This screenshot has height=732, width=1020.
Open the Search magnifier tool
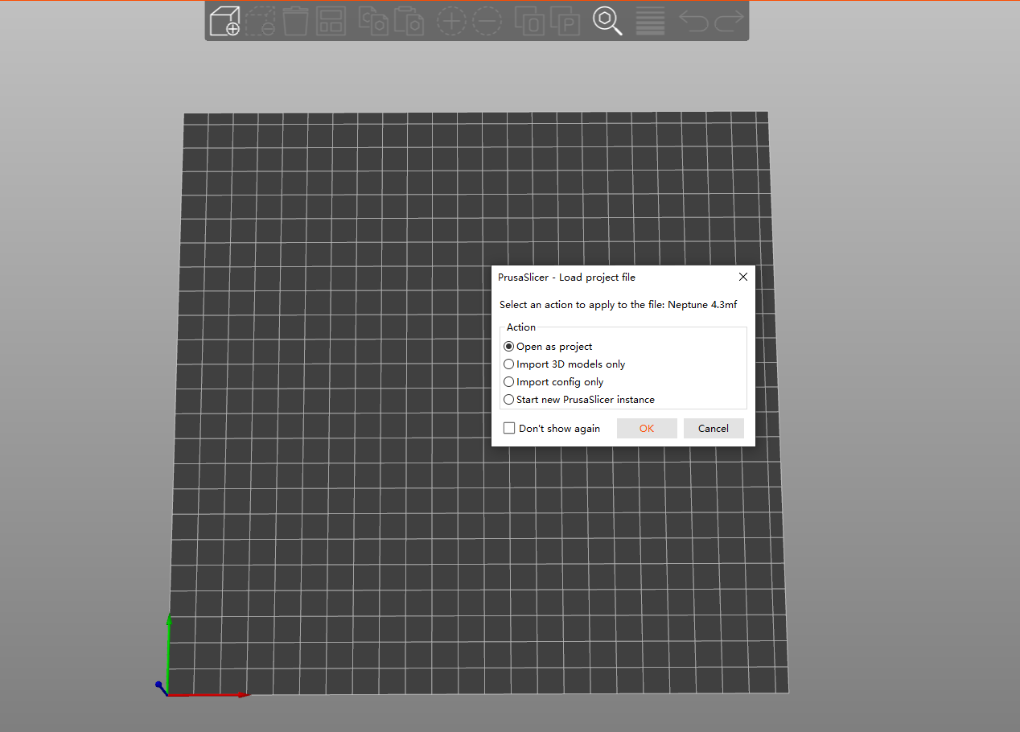click(607, 21)
